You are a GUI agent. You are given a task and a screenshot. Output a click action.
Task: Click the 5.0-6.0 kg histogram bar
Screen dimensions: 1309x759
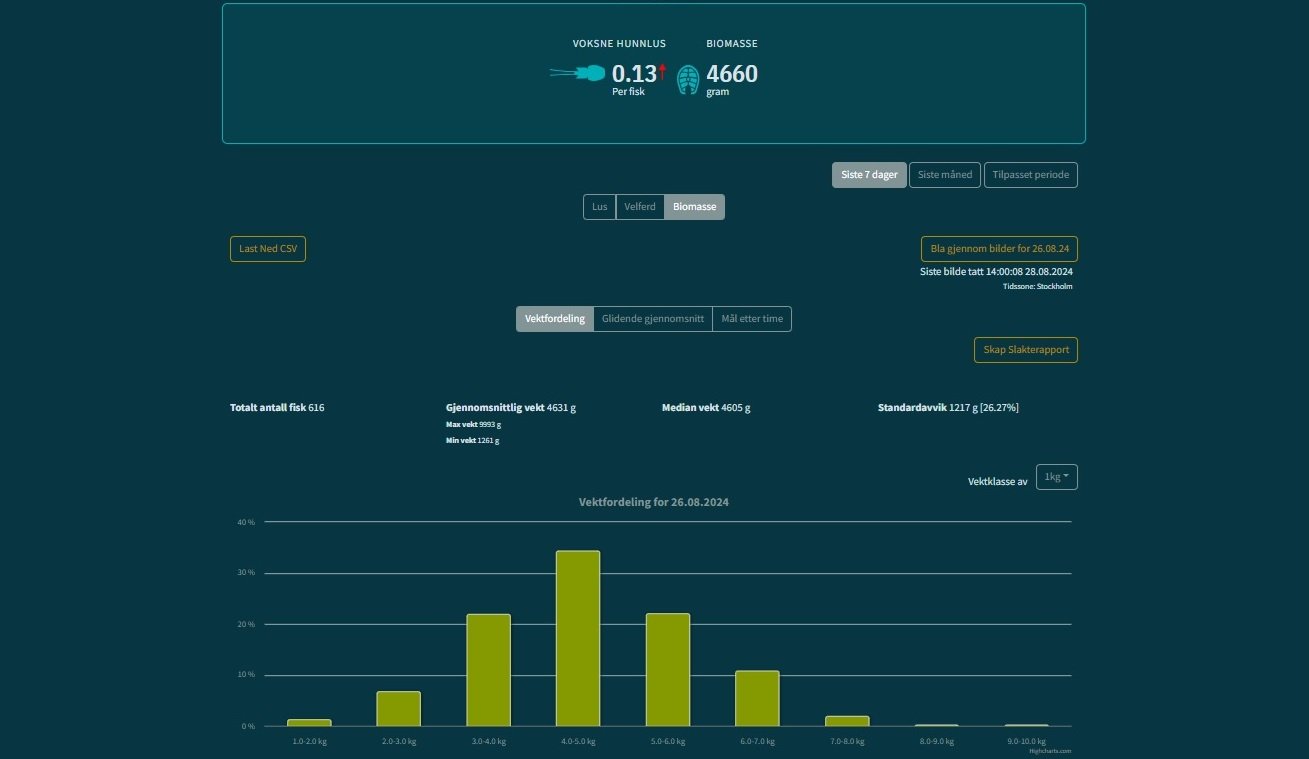click(x=668, y=670)
